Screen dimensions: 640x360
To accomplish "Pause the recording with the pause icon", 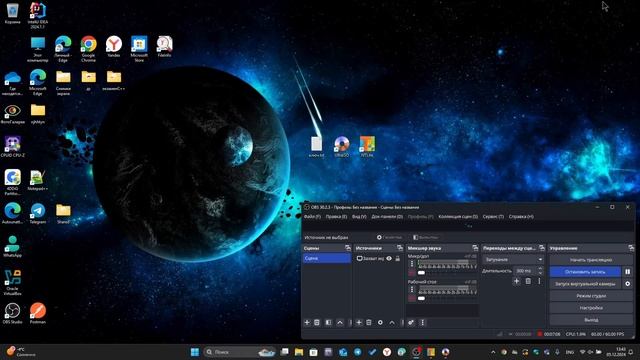I will (x=628, y=271).
